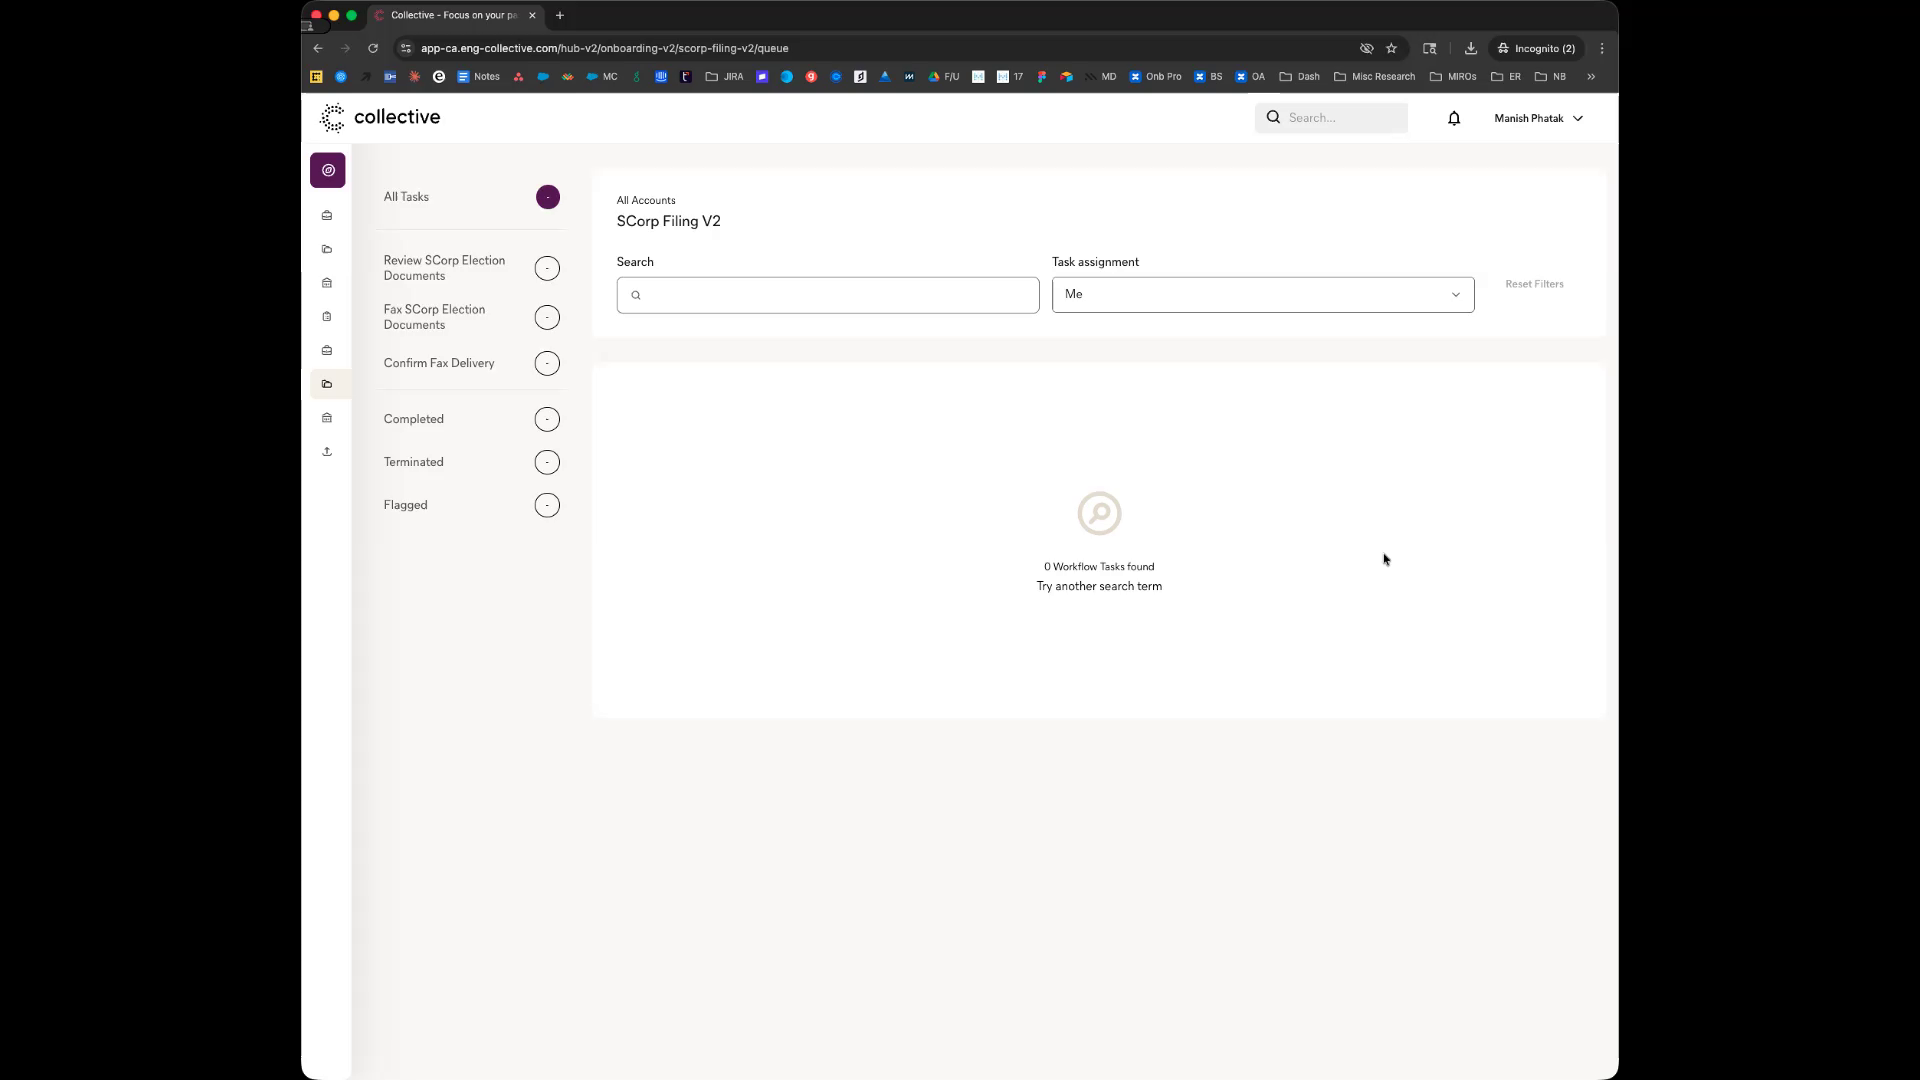Expand the Task assignment dropdown
Screen dimensions: 1920x1080
(x=1262, y=295)
